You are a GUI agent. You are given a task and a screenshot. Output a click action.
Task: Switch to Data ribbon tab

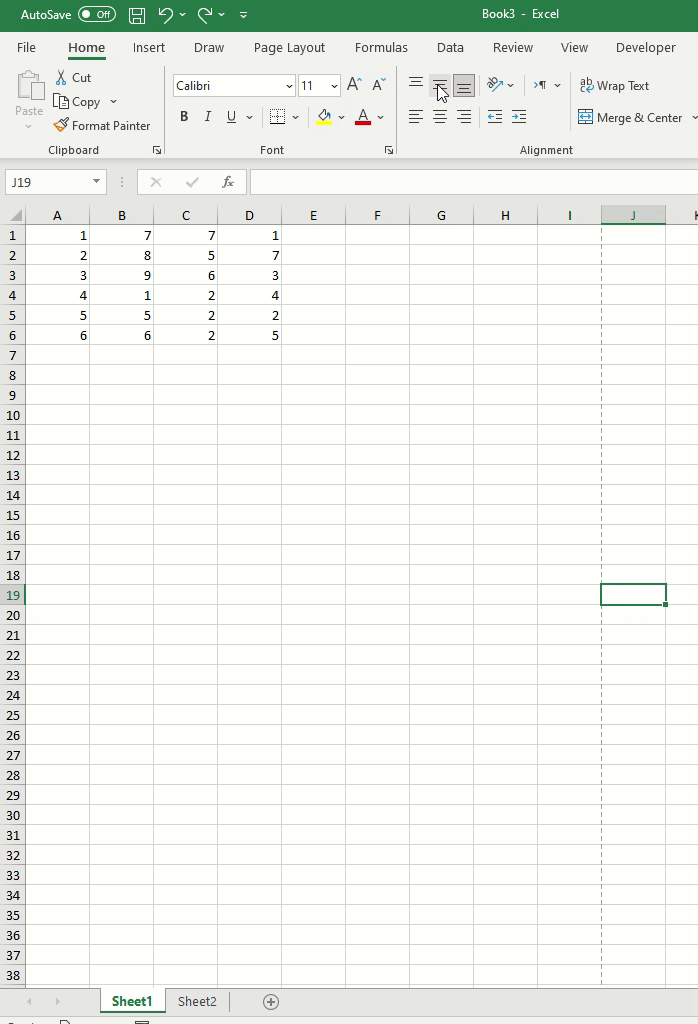pos(450,48)
